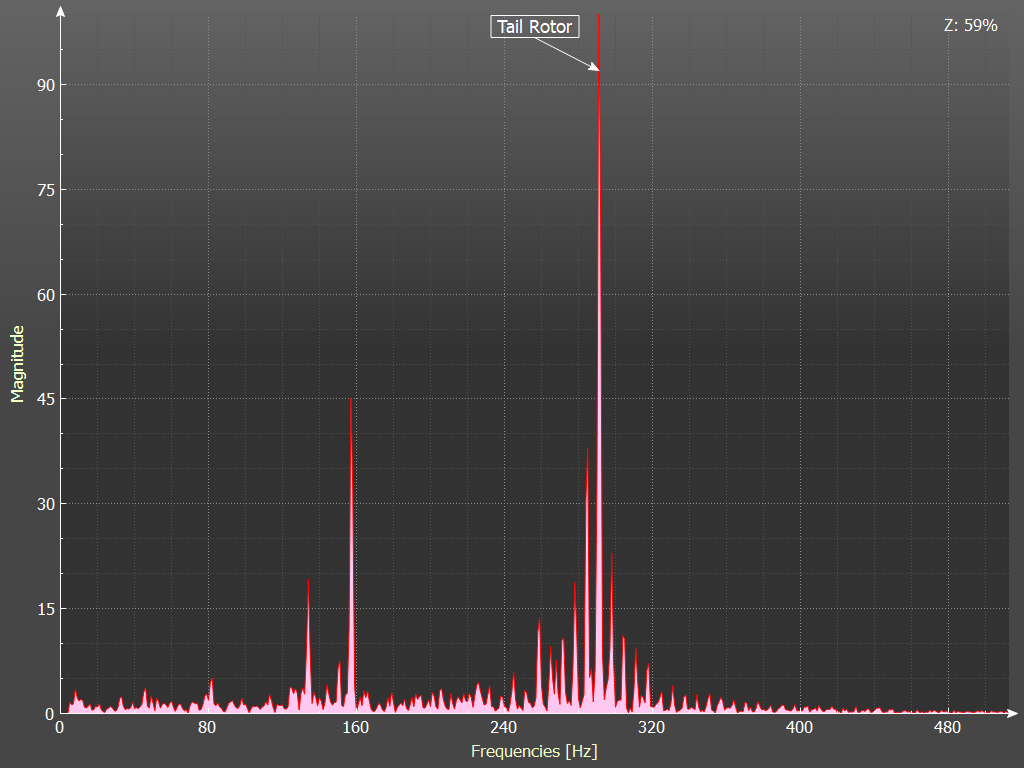Click the 80 tick label on frequency axis

pos(207,727)
